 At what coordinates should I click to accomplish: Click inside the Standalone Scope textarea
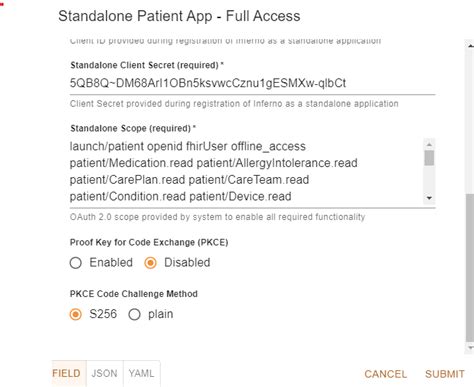pos(246,171)
